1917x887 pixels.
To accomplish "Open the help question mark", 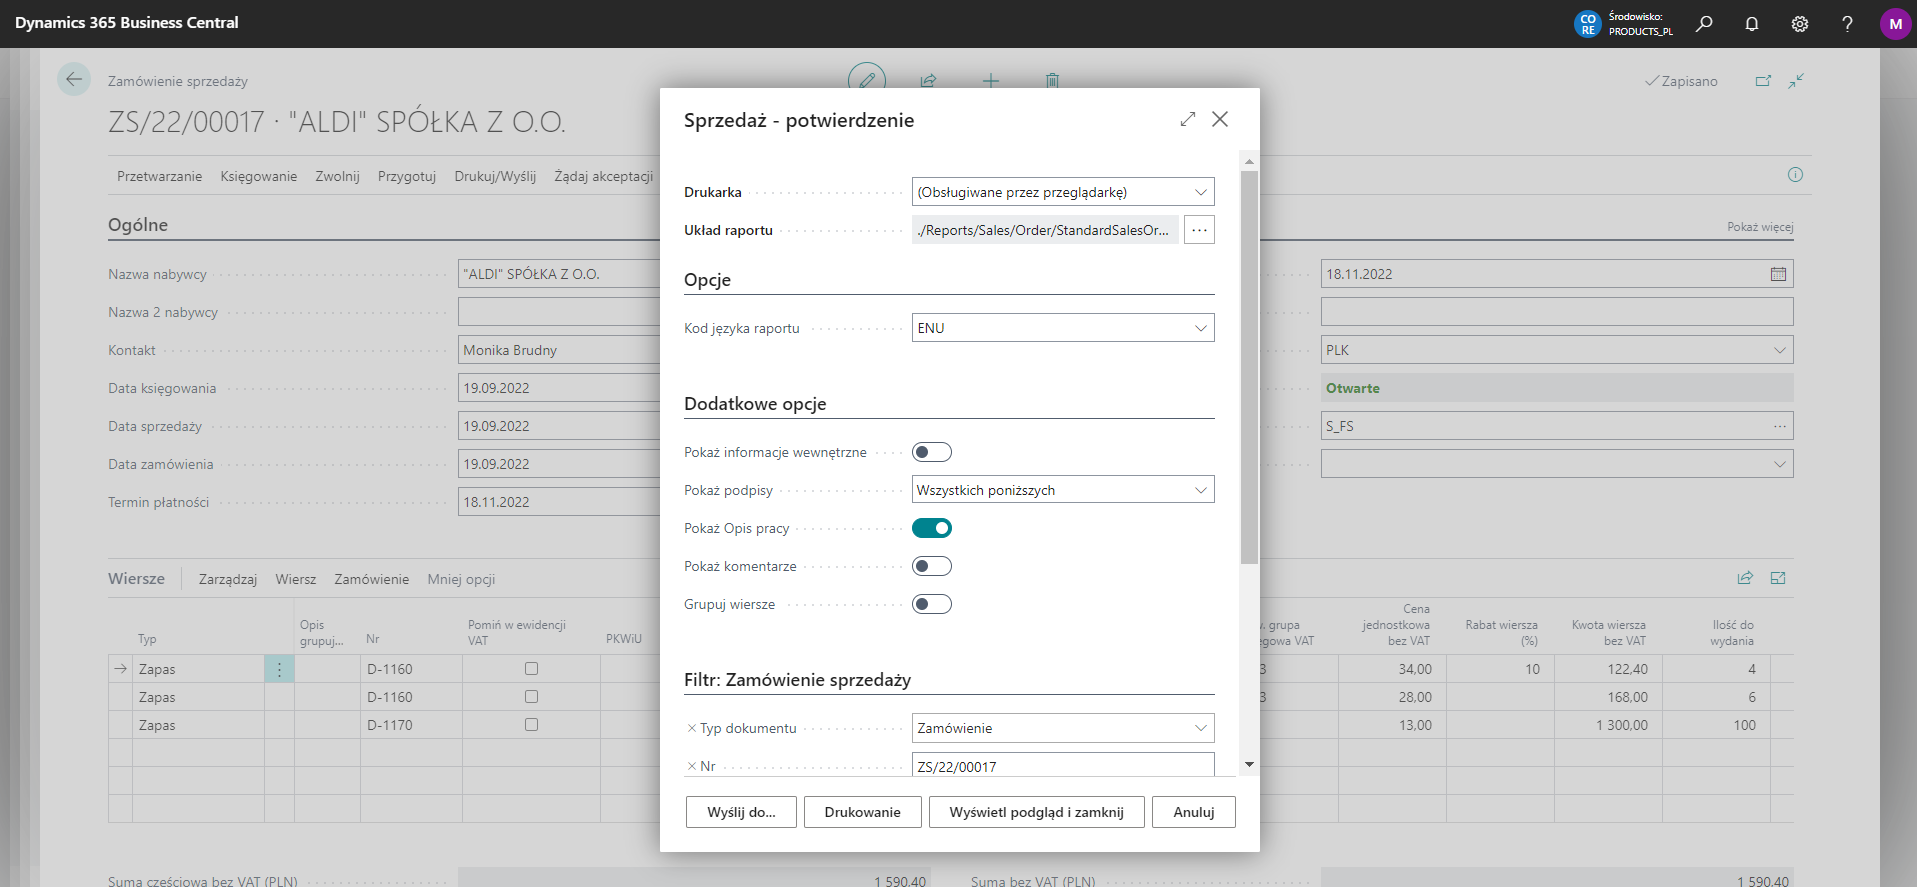I will [x=1847, y=24].
